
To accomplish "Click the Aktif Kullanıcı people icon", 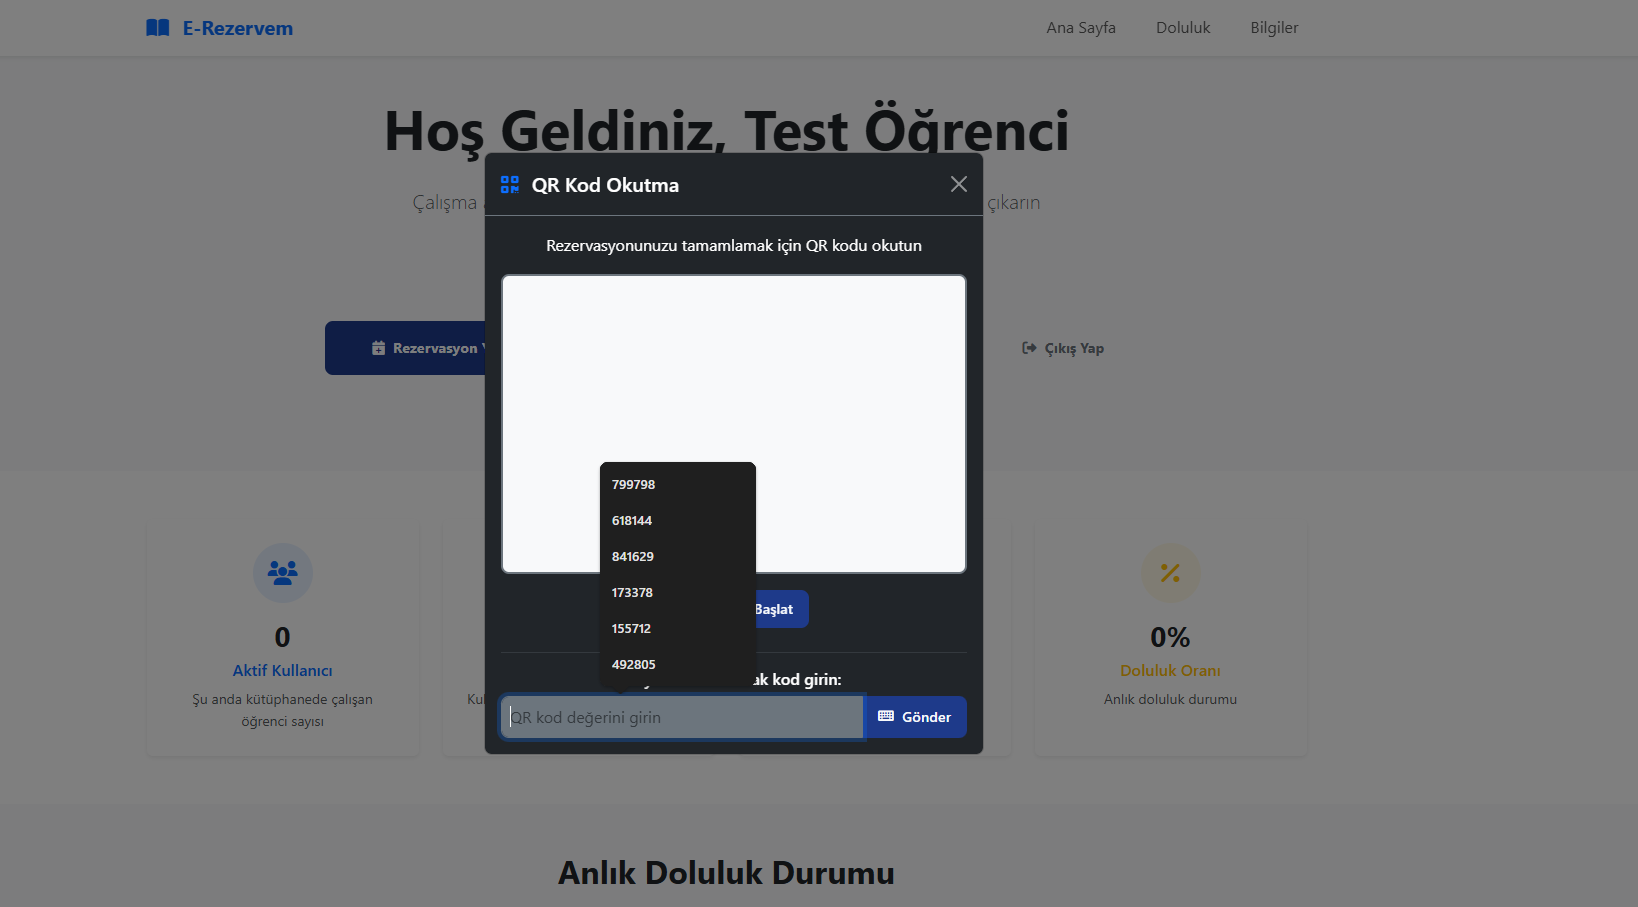I will tap(282, 572).
